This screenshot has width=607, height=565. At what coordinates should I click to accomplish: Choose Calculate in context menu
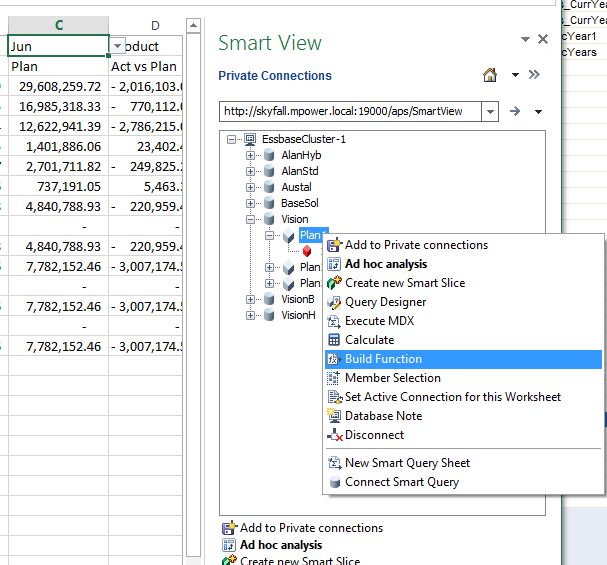pos(463,340)
